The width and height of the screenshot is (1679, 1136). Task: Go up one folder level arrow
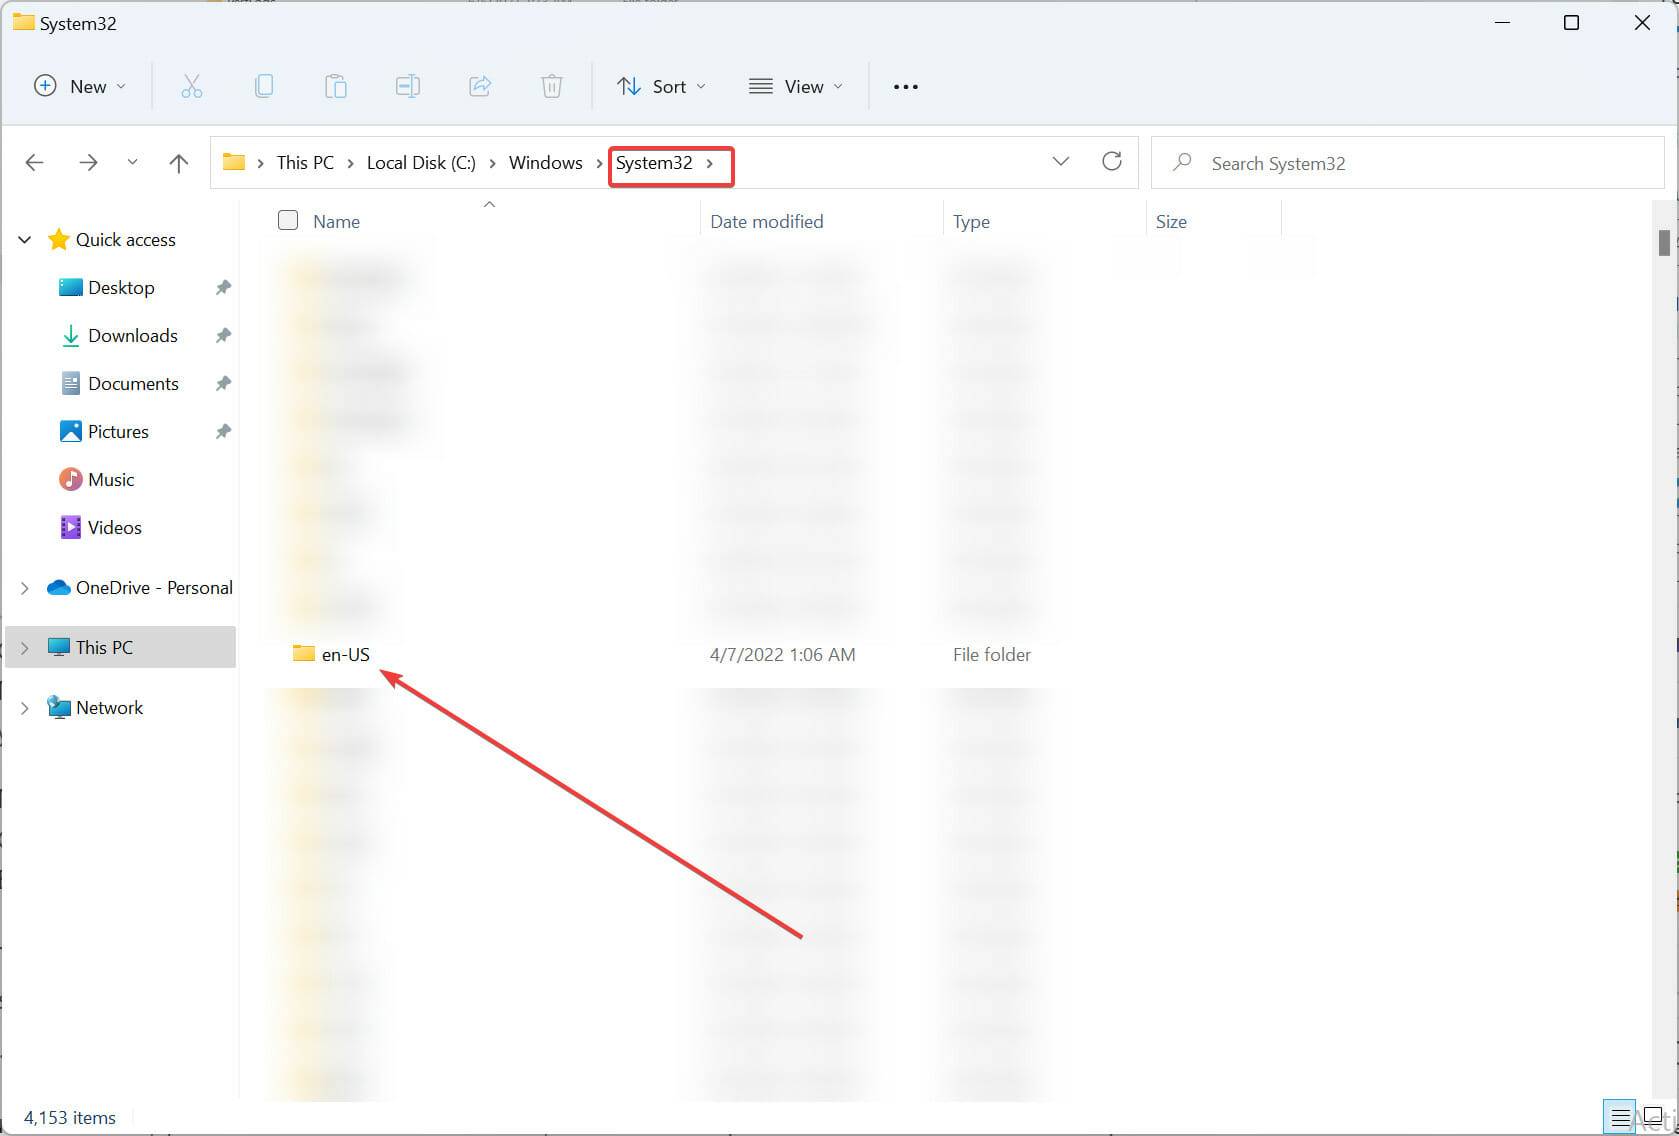(179, 163)
